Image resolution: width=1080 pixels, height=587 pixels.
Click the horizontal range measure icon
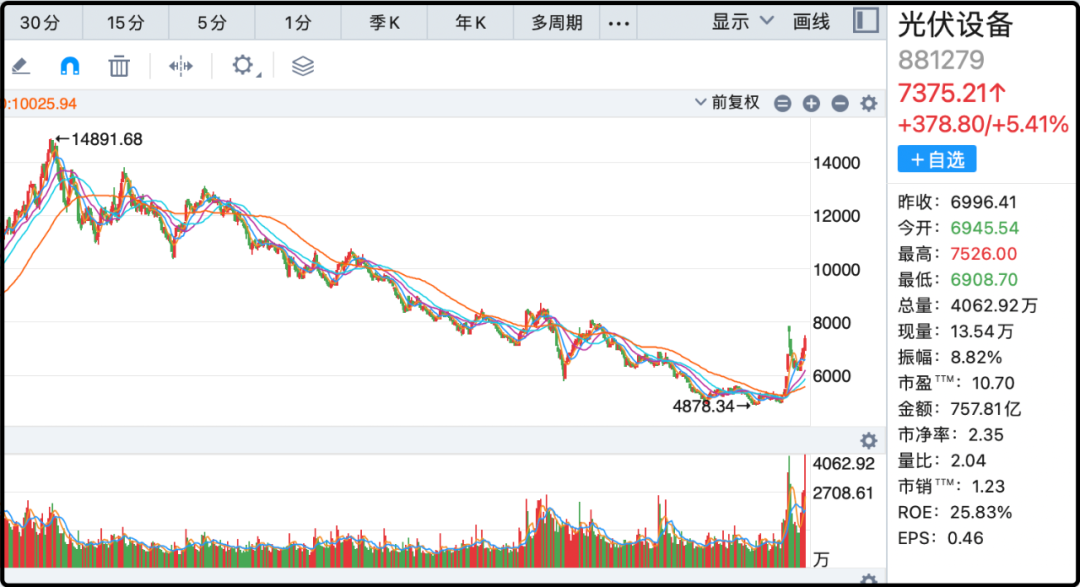[180, 66]
